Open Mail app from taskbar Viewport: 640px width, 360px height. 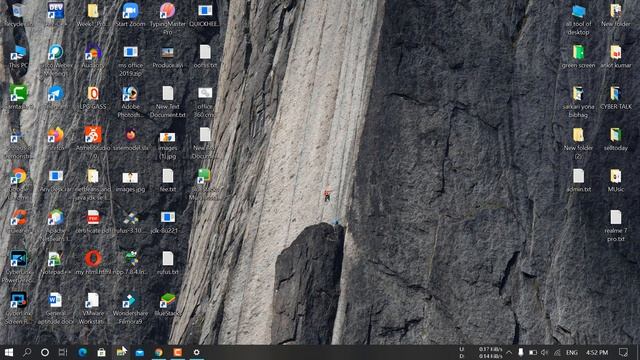tap(140, 352)
